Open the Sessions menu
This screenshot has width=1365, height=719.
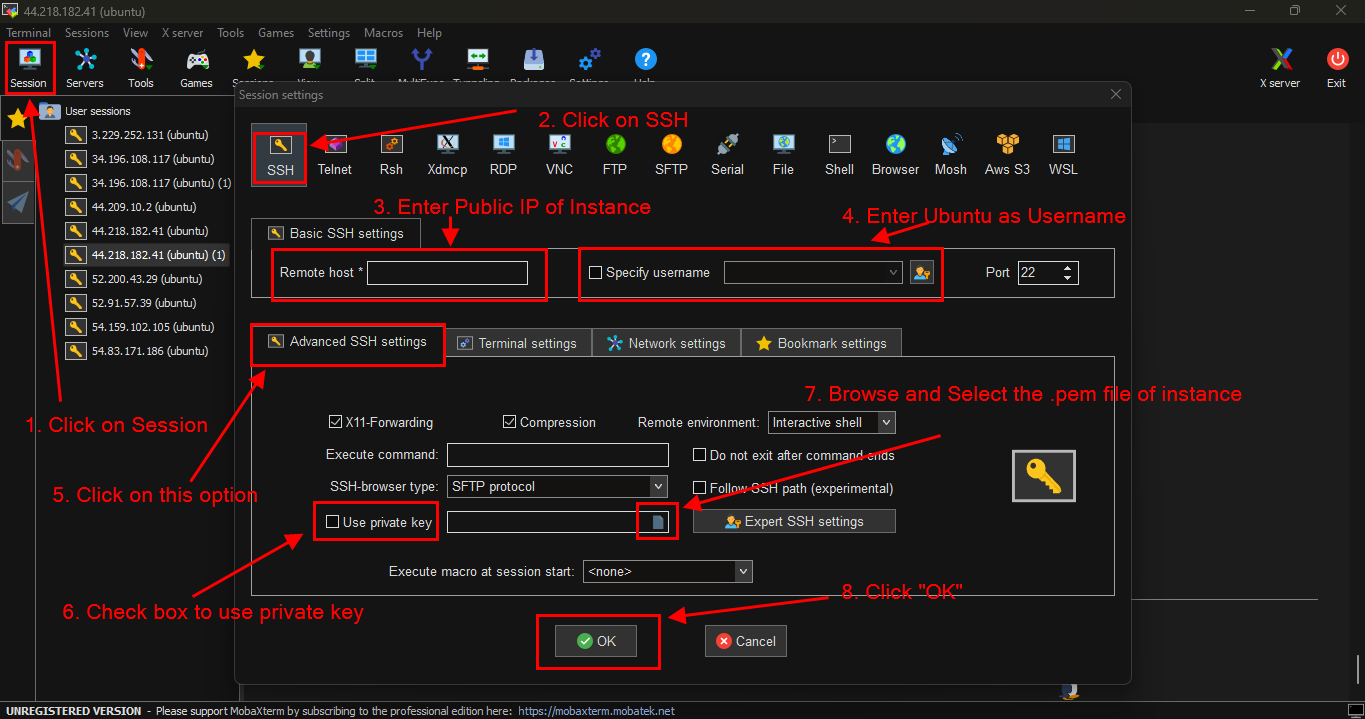87,33
